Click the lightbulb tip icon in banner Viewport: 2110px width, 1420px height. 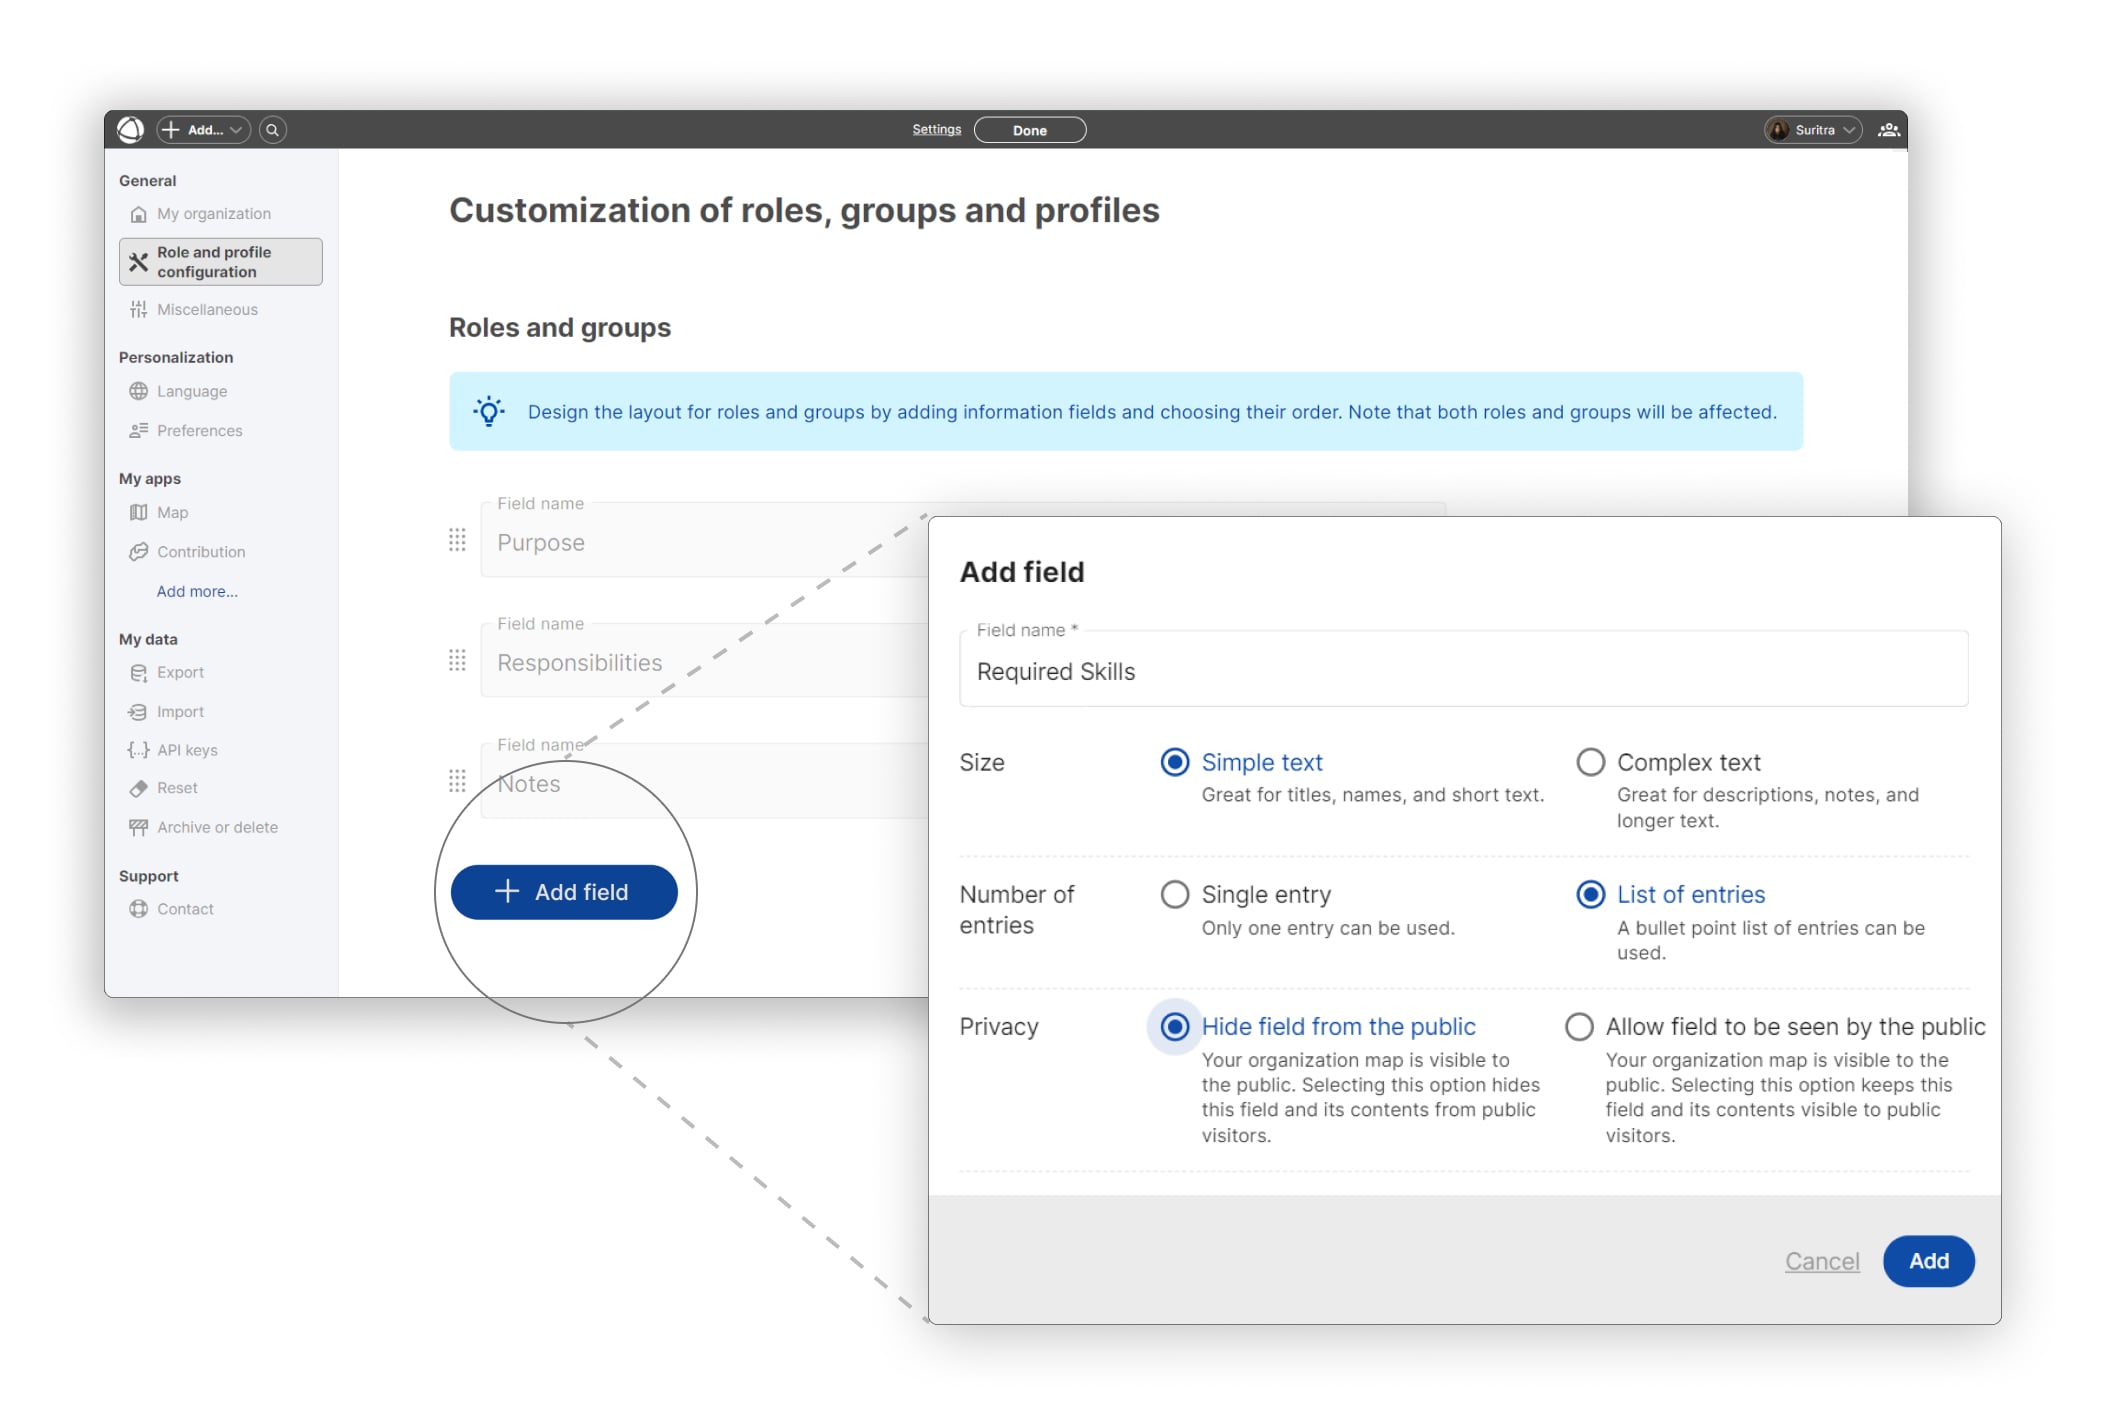tap(489, 411)
